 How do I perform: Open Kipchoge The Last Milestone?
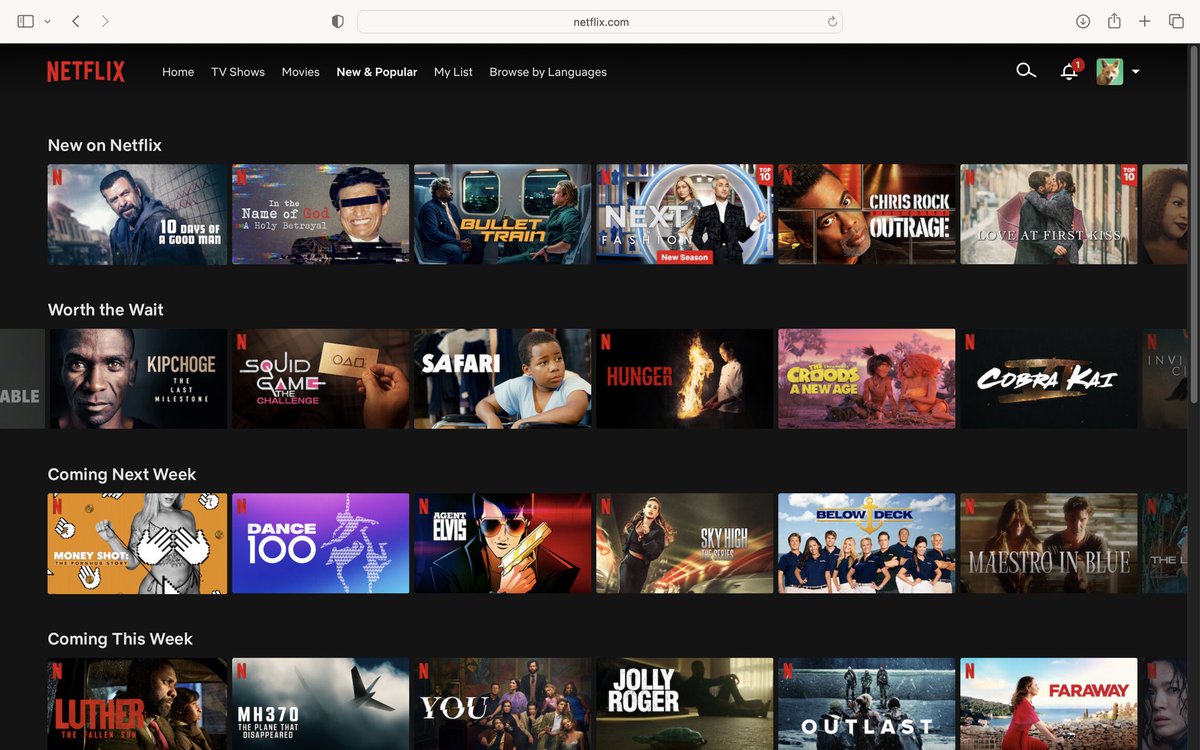pyautogui.click(x=137, y=379)
